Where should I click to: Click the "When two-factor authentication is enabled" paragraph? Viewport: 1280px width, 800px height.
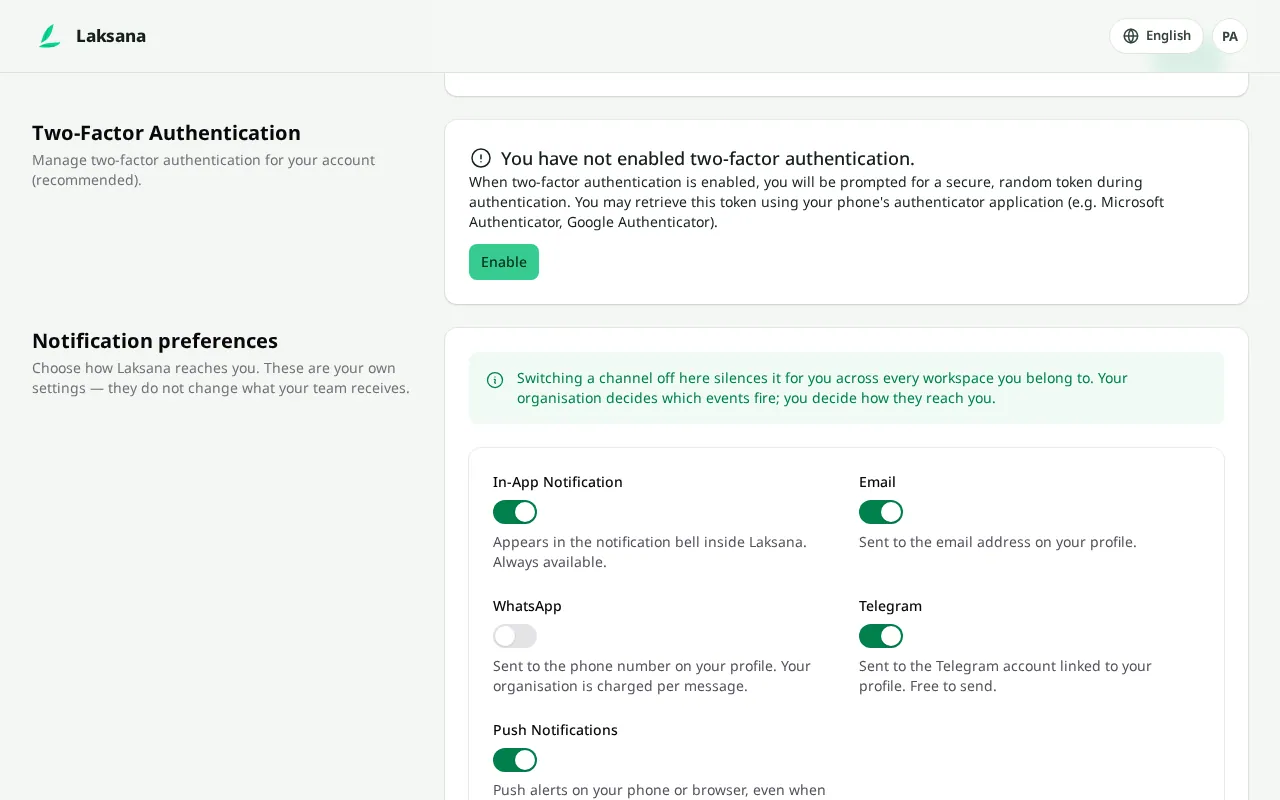click(816, 202)
